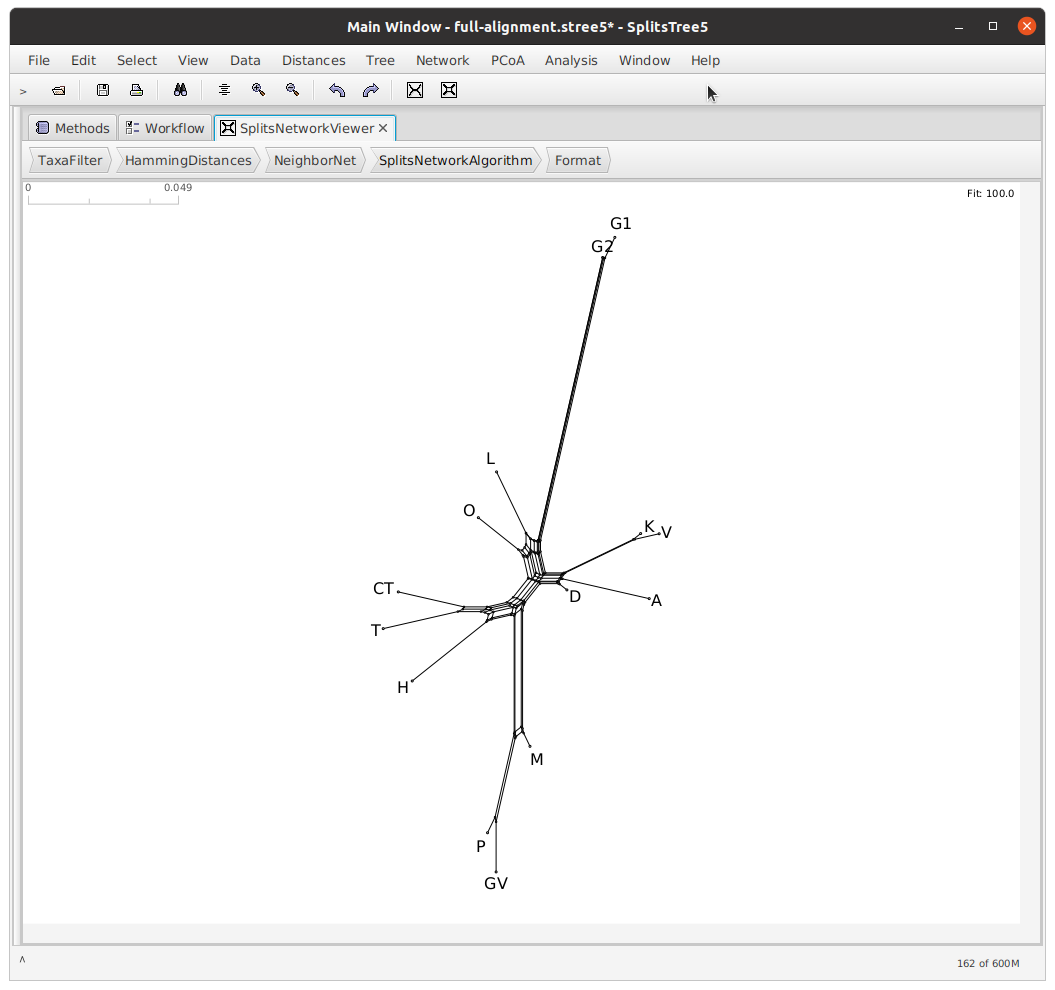
Task: Expand the bottom pane with the ^ arrow
Action: [22, 960]
